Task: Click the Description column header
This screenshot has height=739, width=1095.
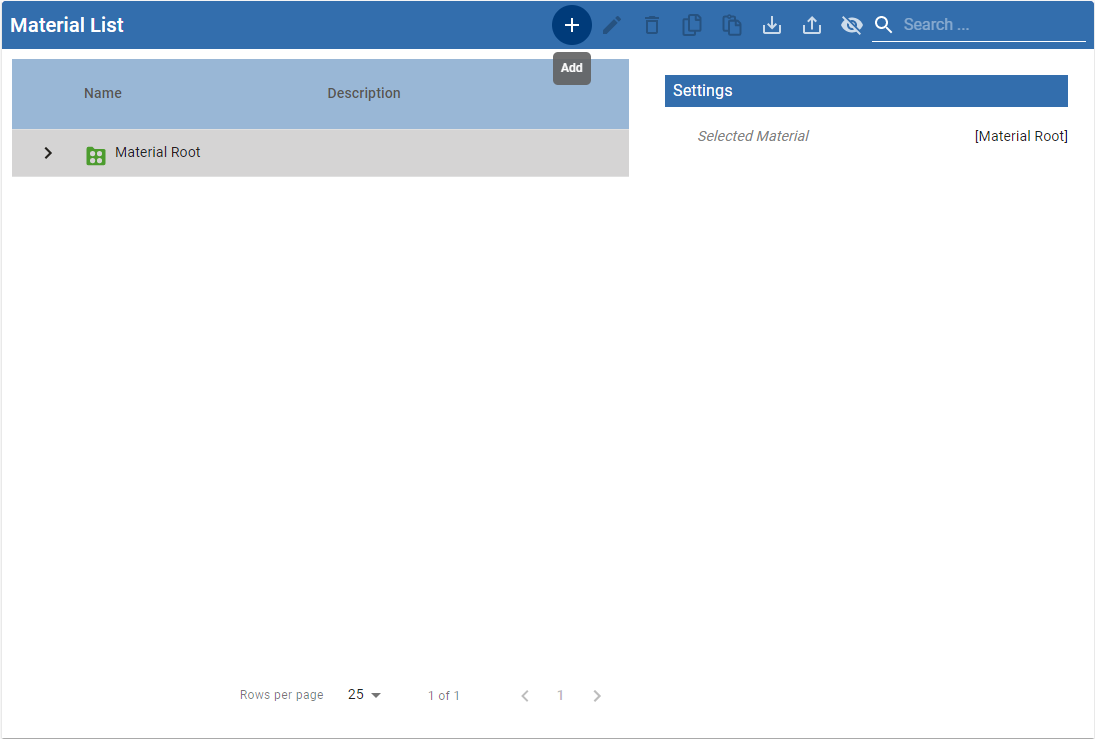Action: coord(364,93)
